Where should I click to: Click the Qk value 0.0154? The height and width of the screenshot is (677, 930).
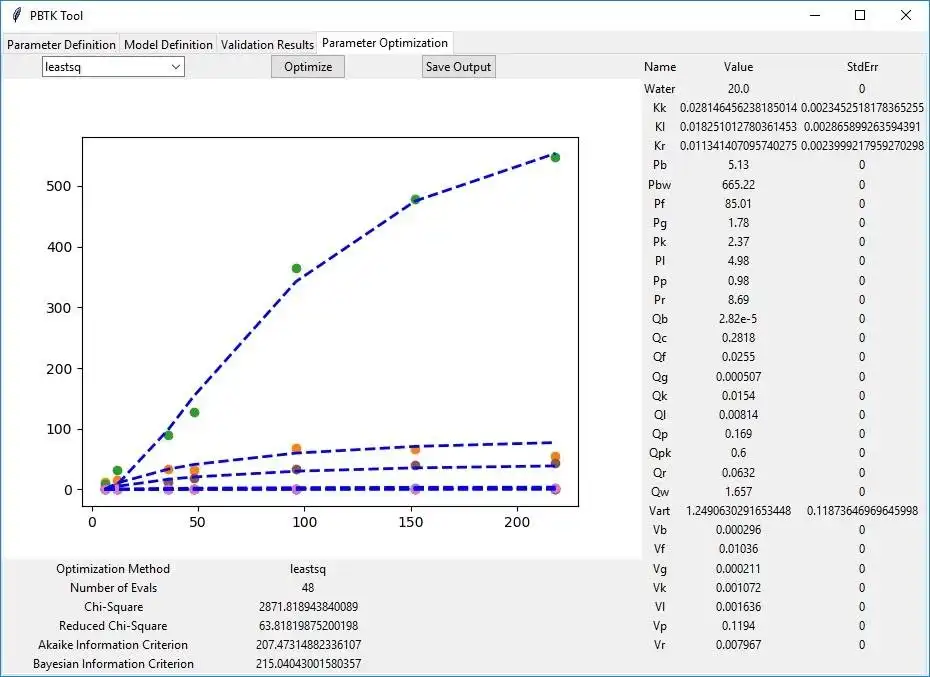738,396
